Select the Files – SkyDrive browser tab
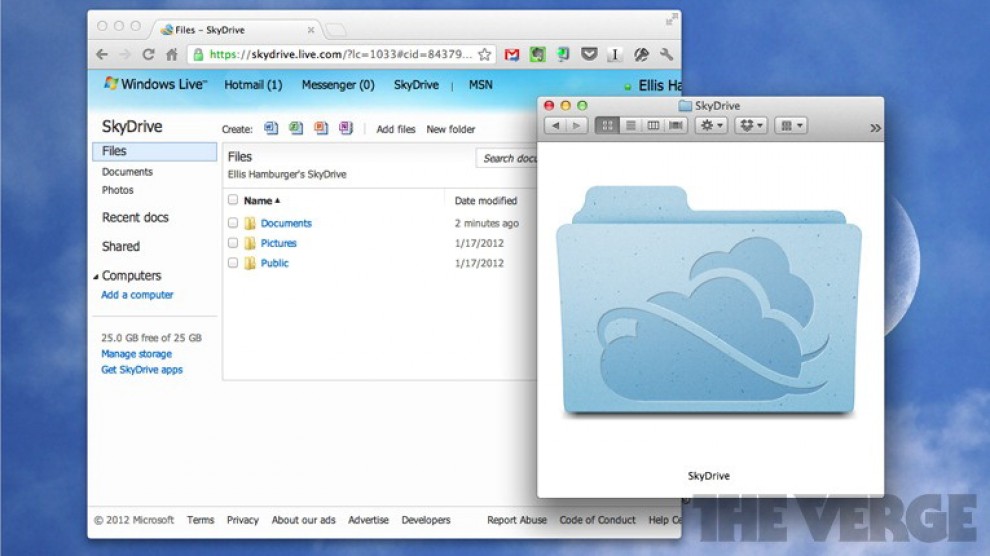The image size is (990, 556). [x=237, y=30]
